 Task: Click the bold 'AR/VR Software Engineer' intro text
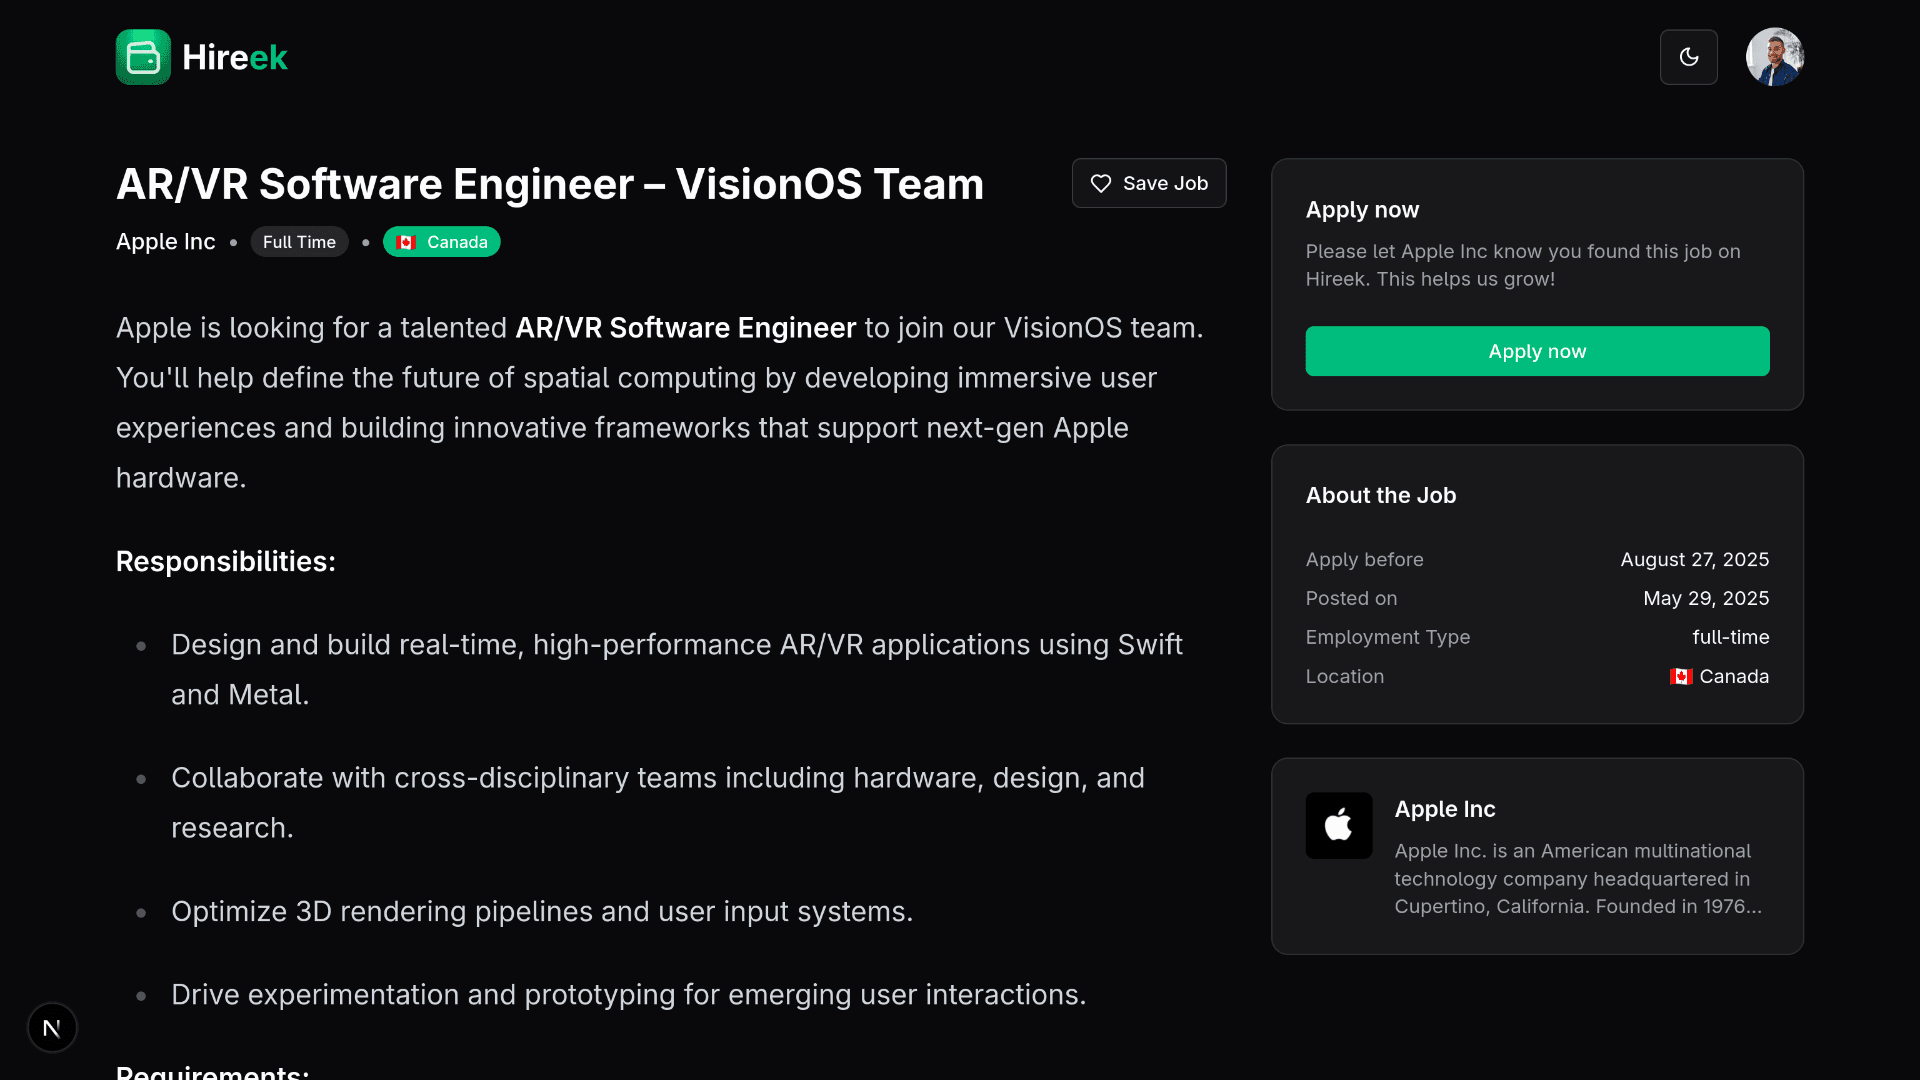pos(686,328)
